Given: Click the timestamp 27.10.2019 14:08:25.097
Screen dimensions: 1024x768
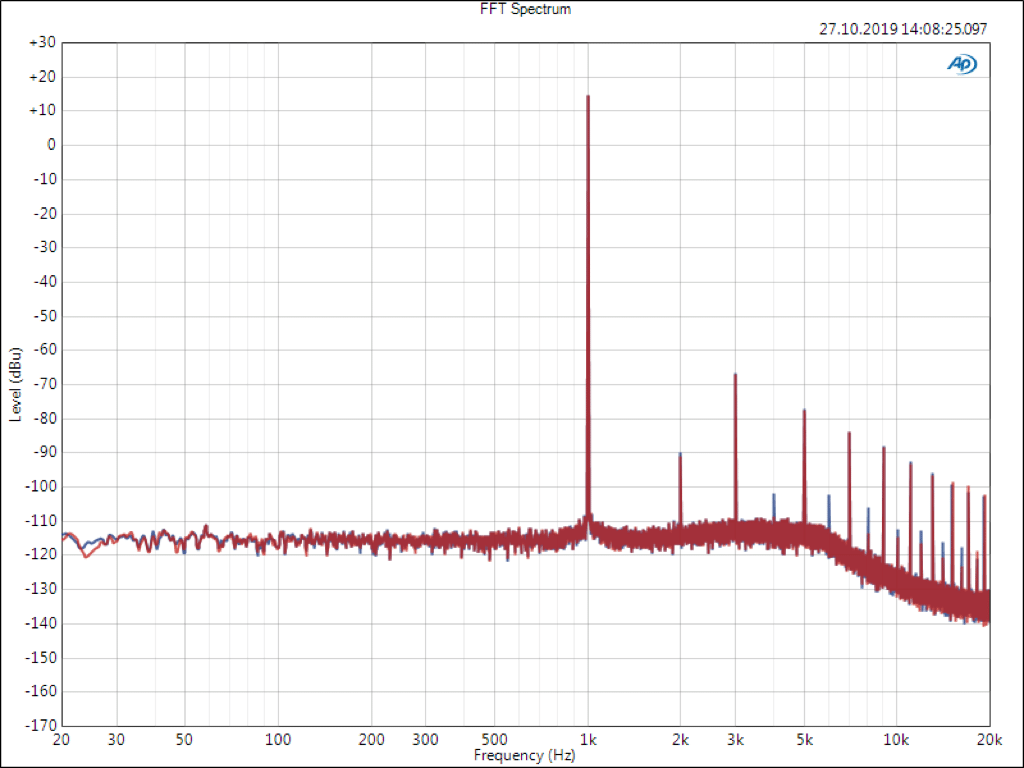Looking at the screenshot, I should click(903, 29).
